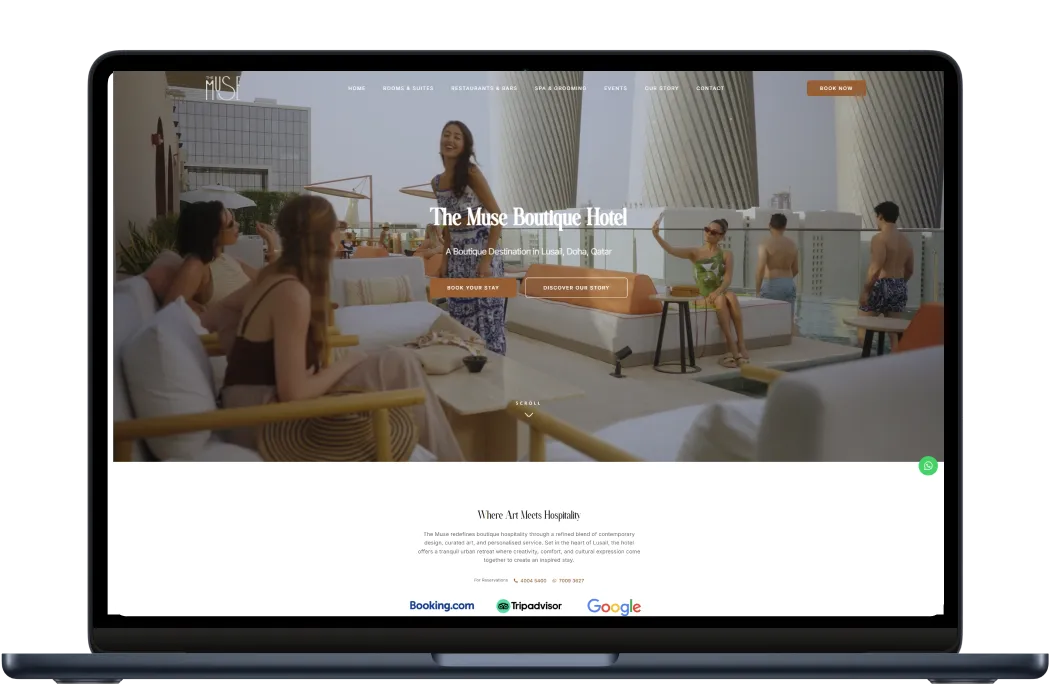
Task: Click 'A Boutique Destination in Lusail' subtitle
Action: tap(529, 252)
